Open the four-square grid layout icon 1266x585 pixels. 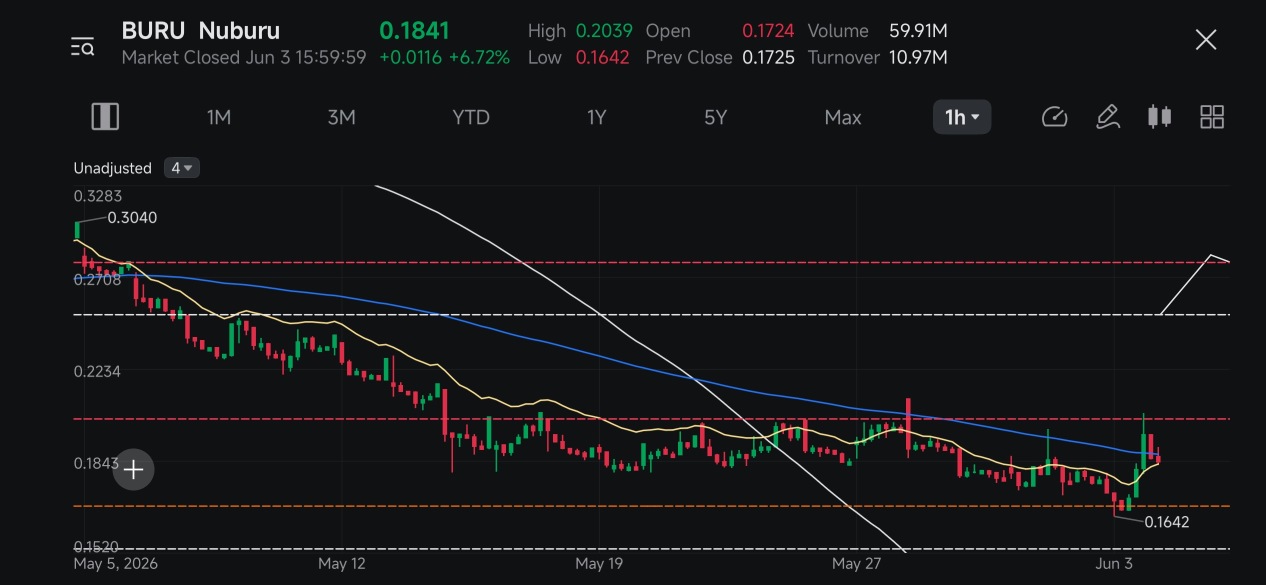click(x=1212, y=117)
